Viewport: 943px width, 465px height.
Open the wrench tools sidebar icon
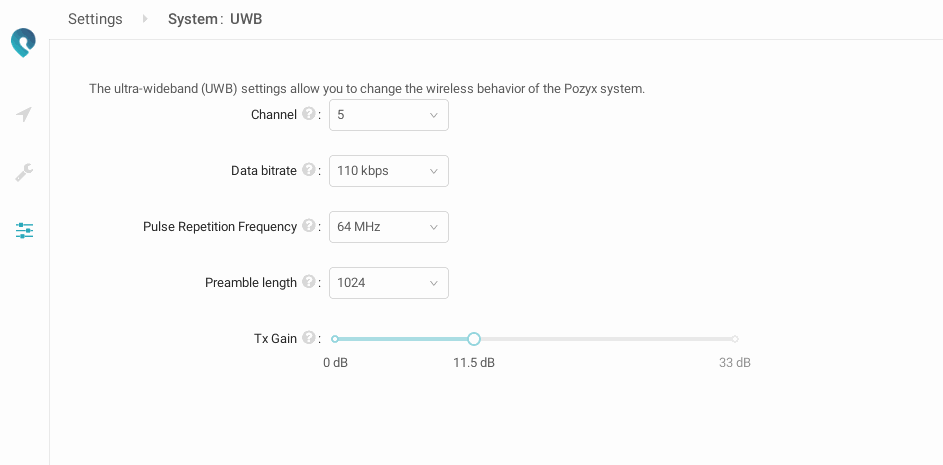tap(24, 173)
